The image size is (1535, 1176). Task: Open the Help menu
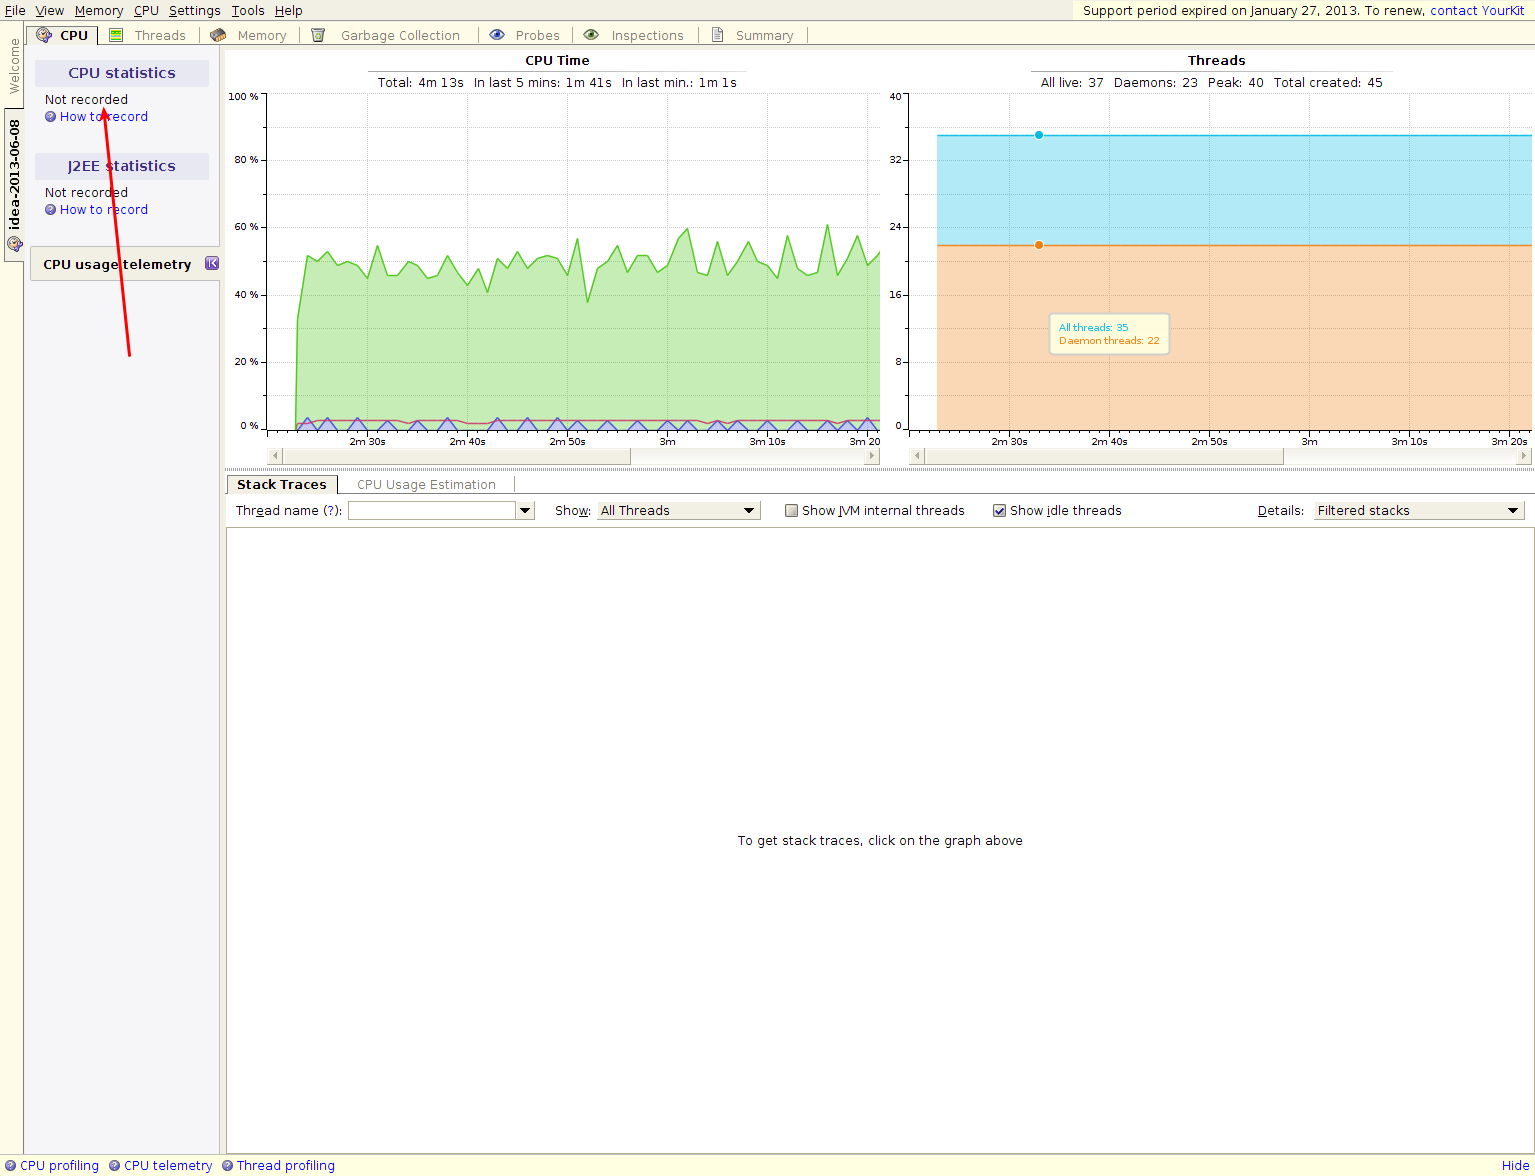tap(288, 11)
